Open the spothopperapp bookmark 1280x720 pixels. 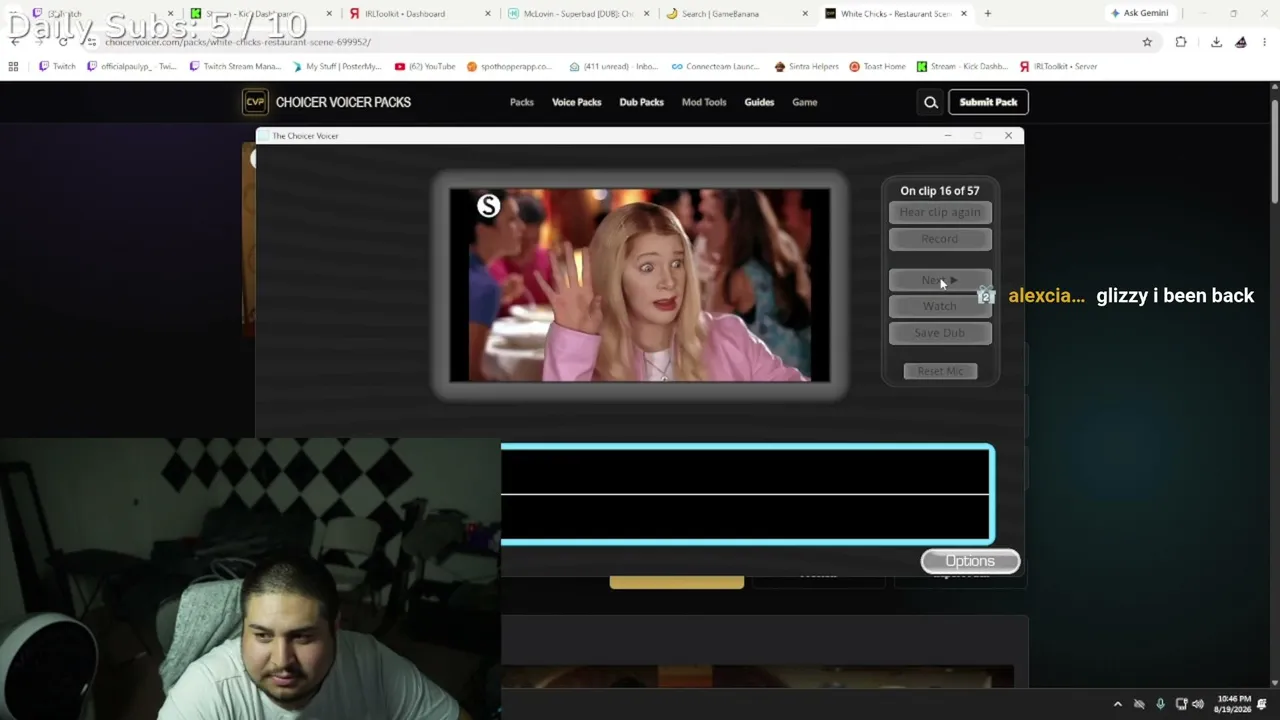coord(509,66)
